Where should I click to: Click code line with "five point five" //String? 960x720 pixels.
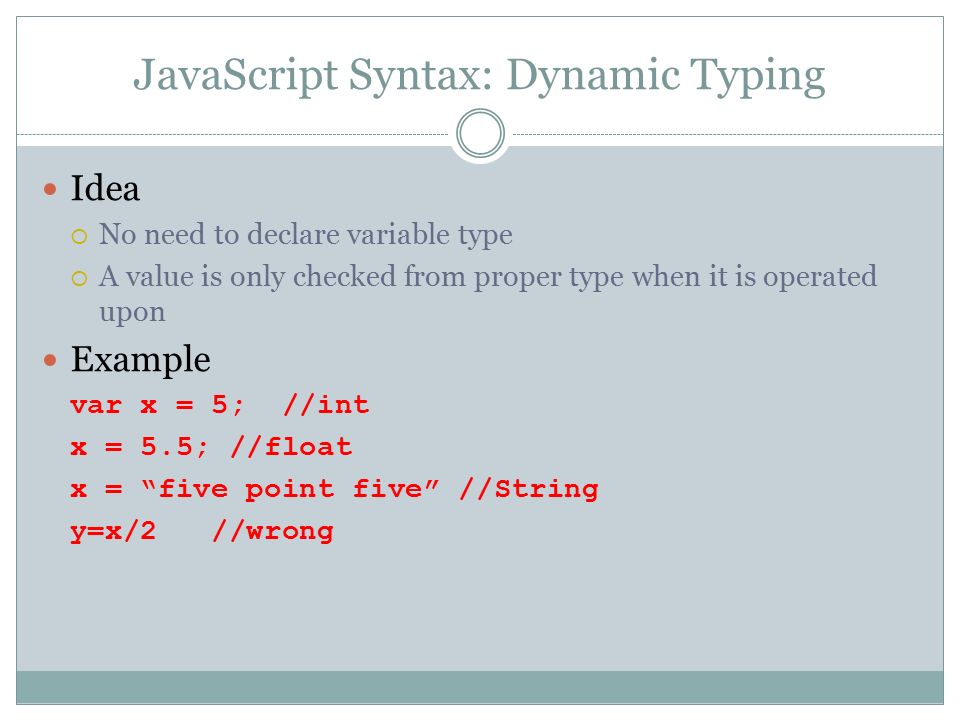(334, 489)
